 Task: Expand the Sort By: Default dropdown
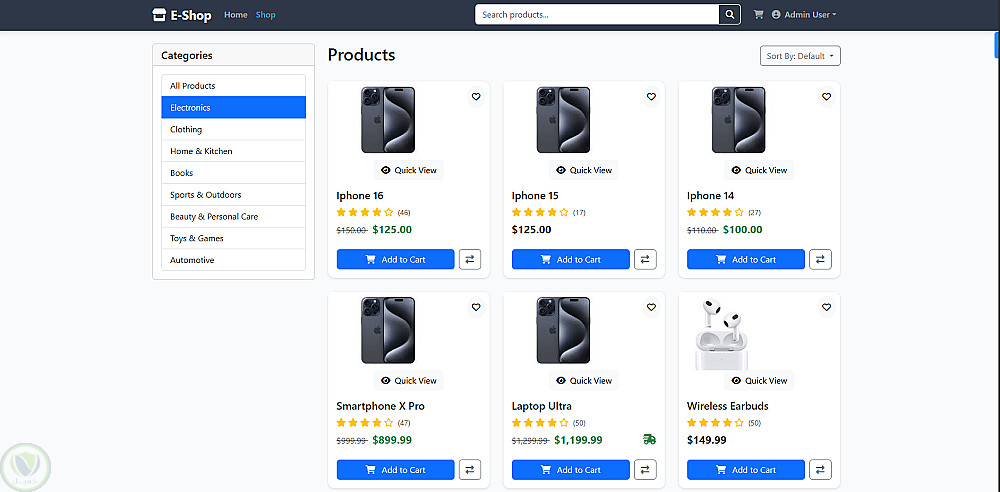pos(800,56)
